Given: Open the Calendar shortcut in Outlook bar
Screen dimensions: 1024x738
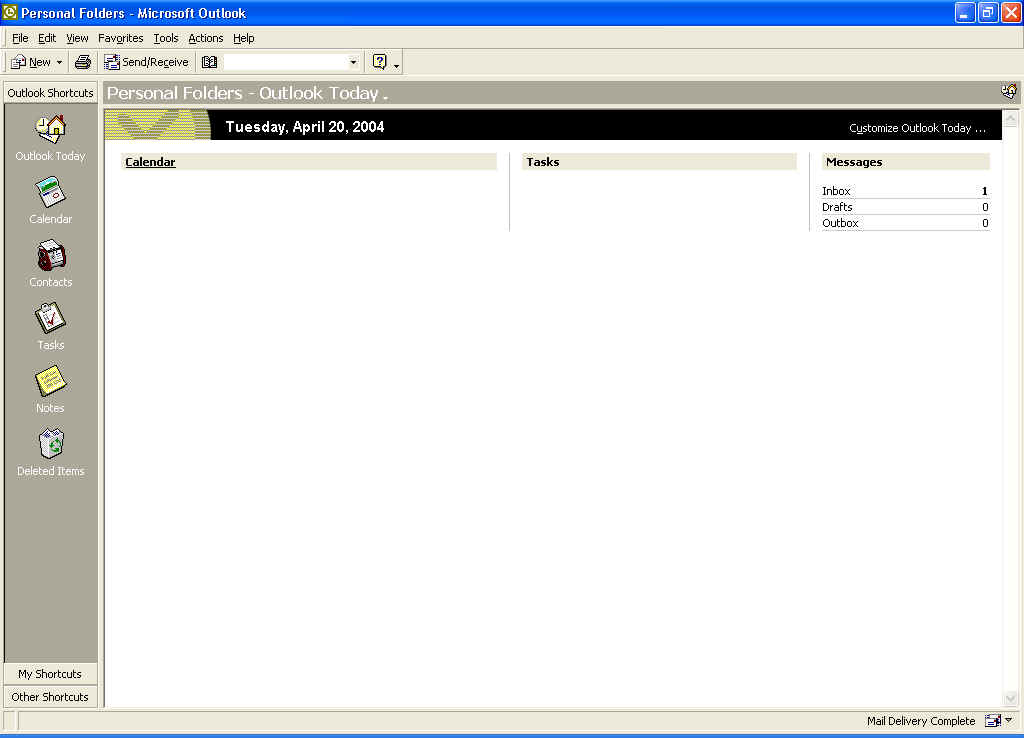Looking at the screenshot, I should point(50,192).
